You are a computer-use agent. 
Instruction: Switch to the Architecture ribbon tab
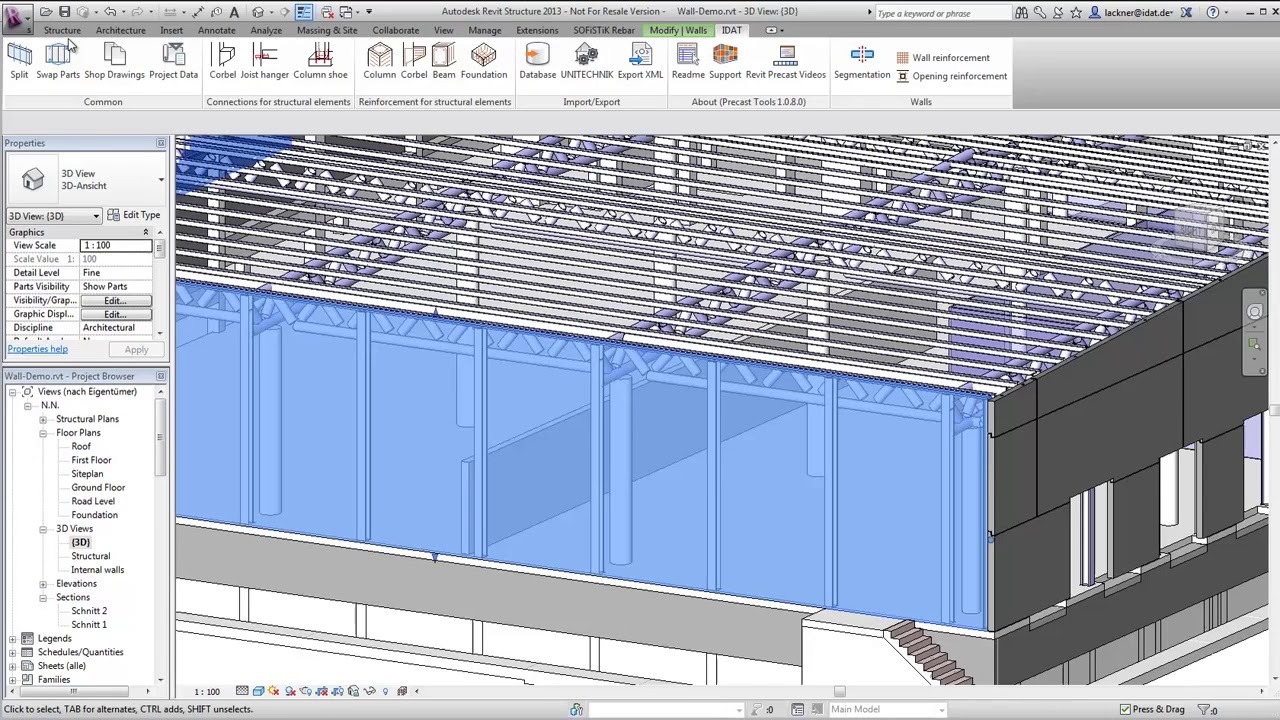coord(120,30)
